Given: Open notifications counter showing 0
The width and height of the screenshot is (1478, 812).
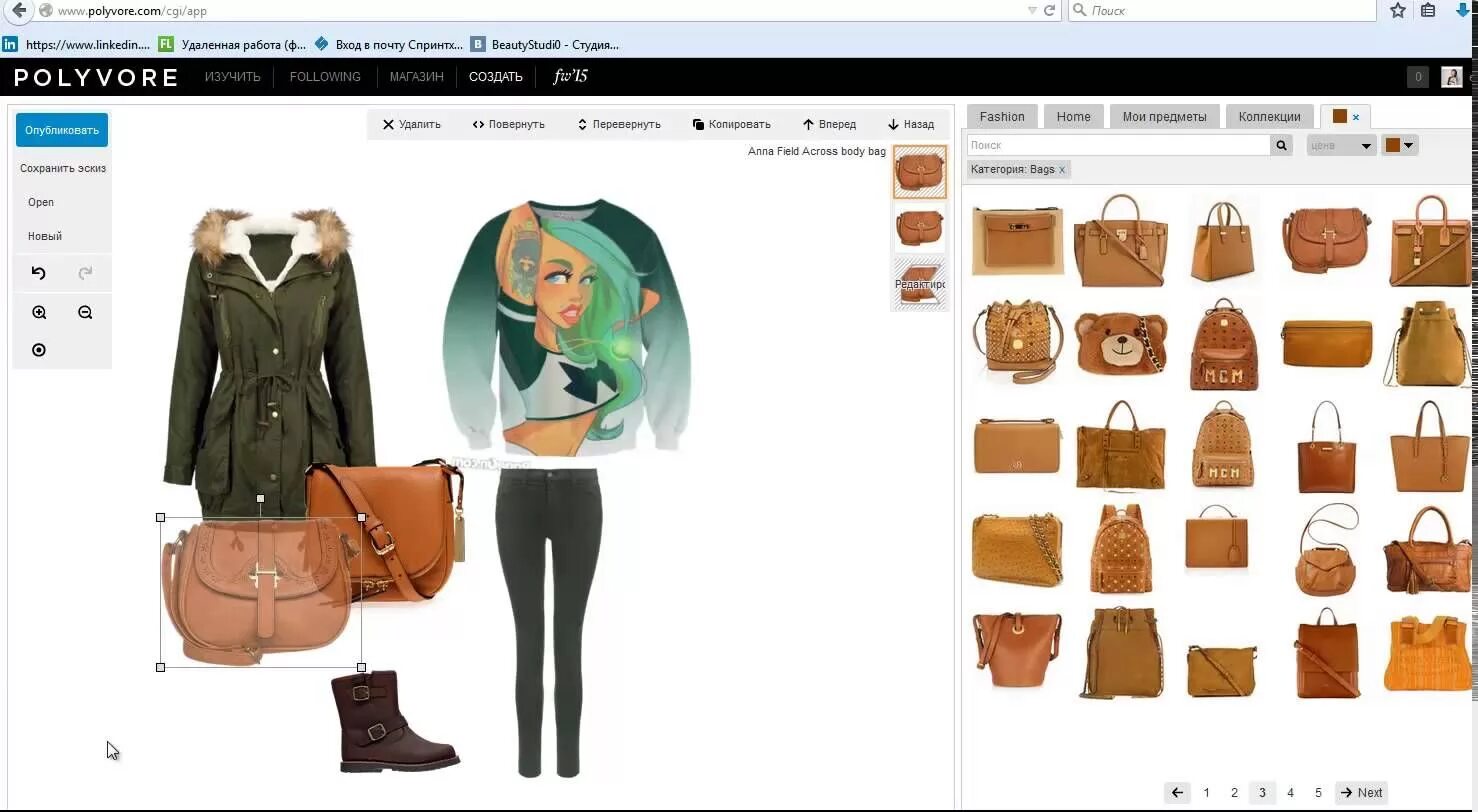Looking at the screenshot, I should [x=1417, y=77].
